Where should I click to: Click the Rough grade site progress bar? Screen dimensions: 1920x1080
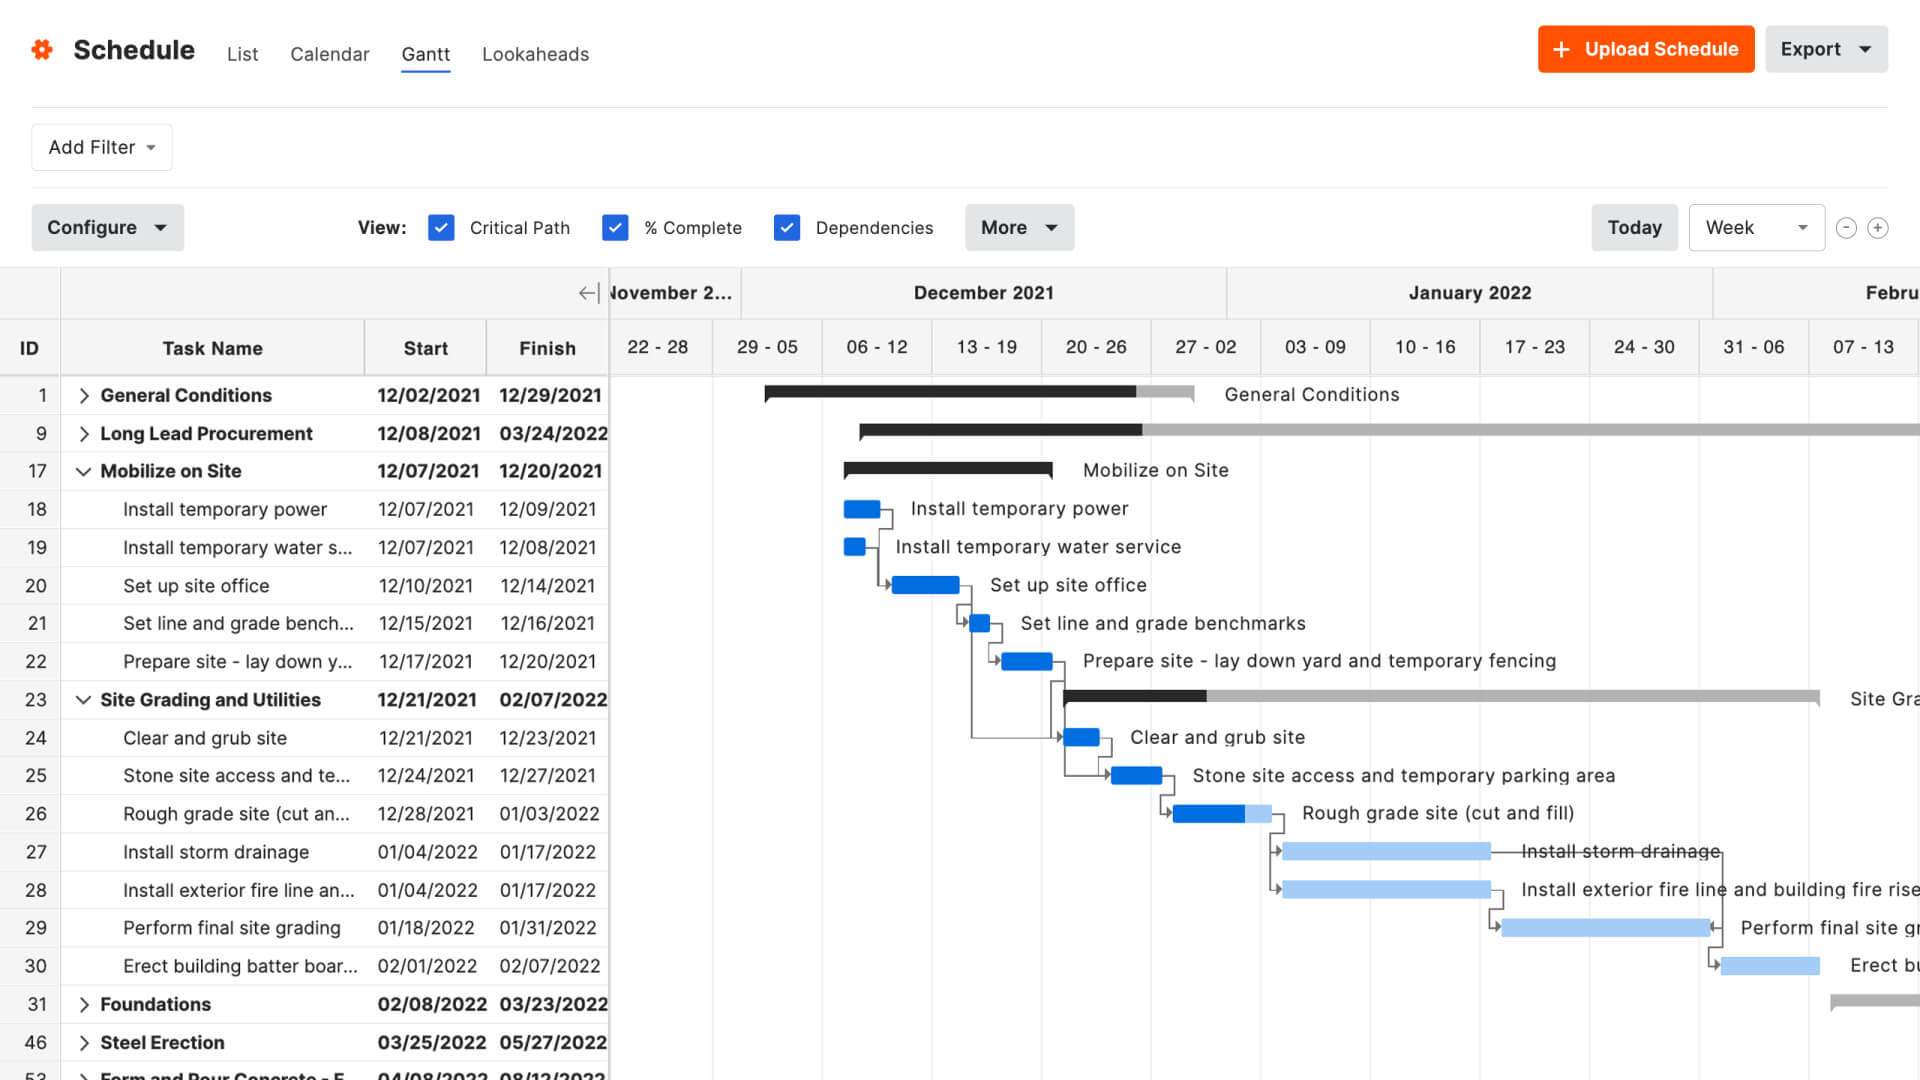click(x=1222, y=814)
